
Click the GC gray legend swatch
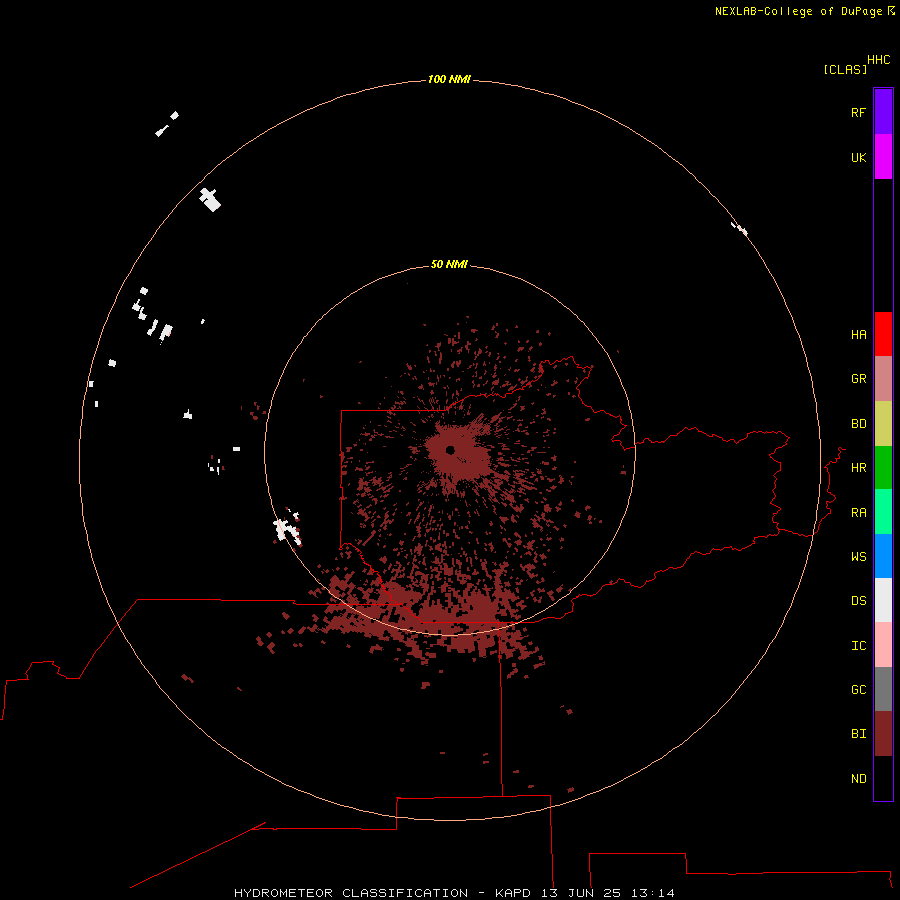click(883, 689)
